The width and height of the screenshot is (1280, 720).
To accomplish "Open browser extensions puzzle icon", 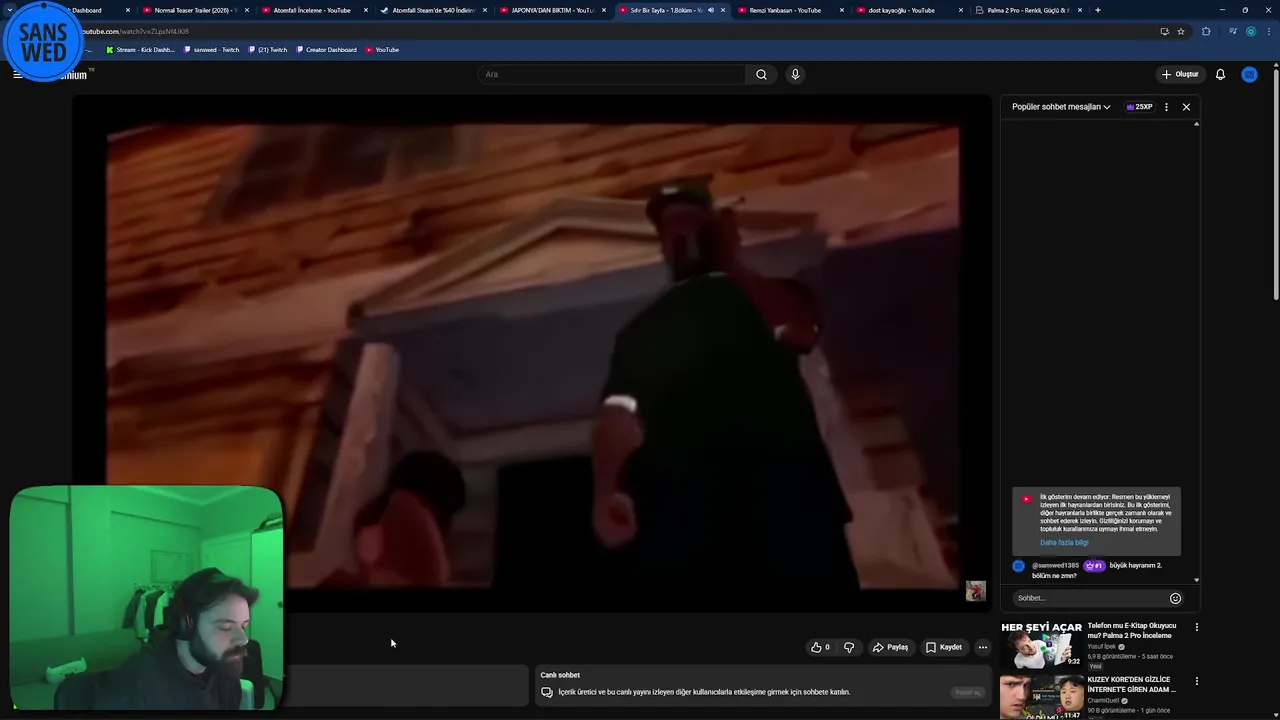I will (1206, 31).
